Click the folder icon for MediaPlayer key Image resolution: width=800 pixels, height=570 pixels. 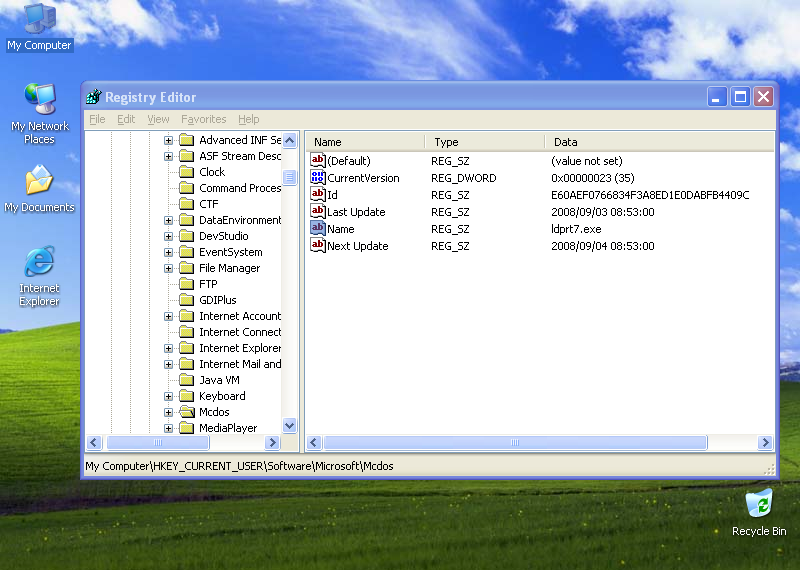tap(187, 428)
